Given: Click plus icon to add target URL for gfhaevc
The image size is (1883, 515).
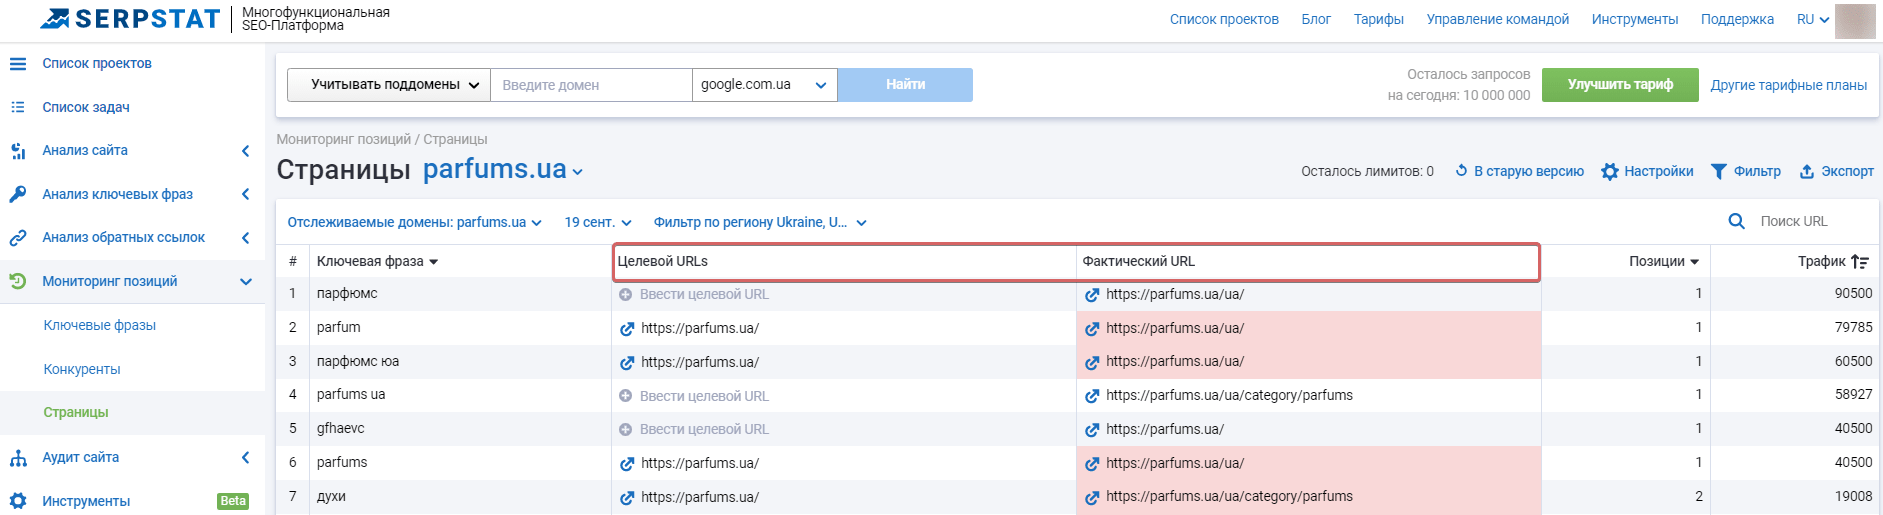Looking at the screenshot, I should (x=625, y=430).
